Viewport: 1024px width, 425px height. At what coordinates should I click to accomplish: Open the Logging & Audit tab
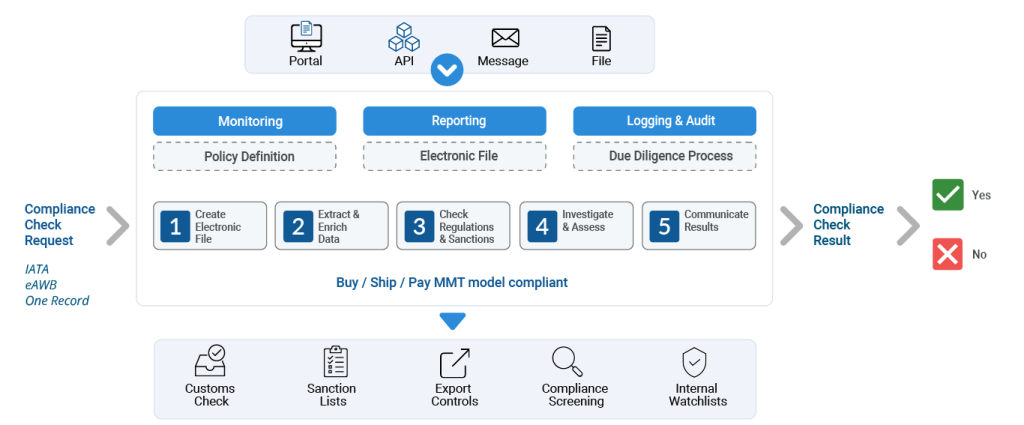coord(665,121)
